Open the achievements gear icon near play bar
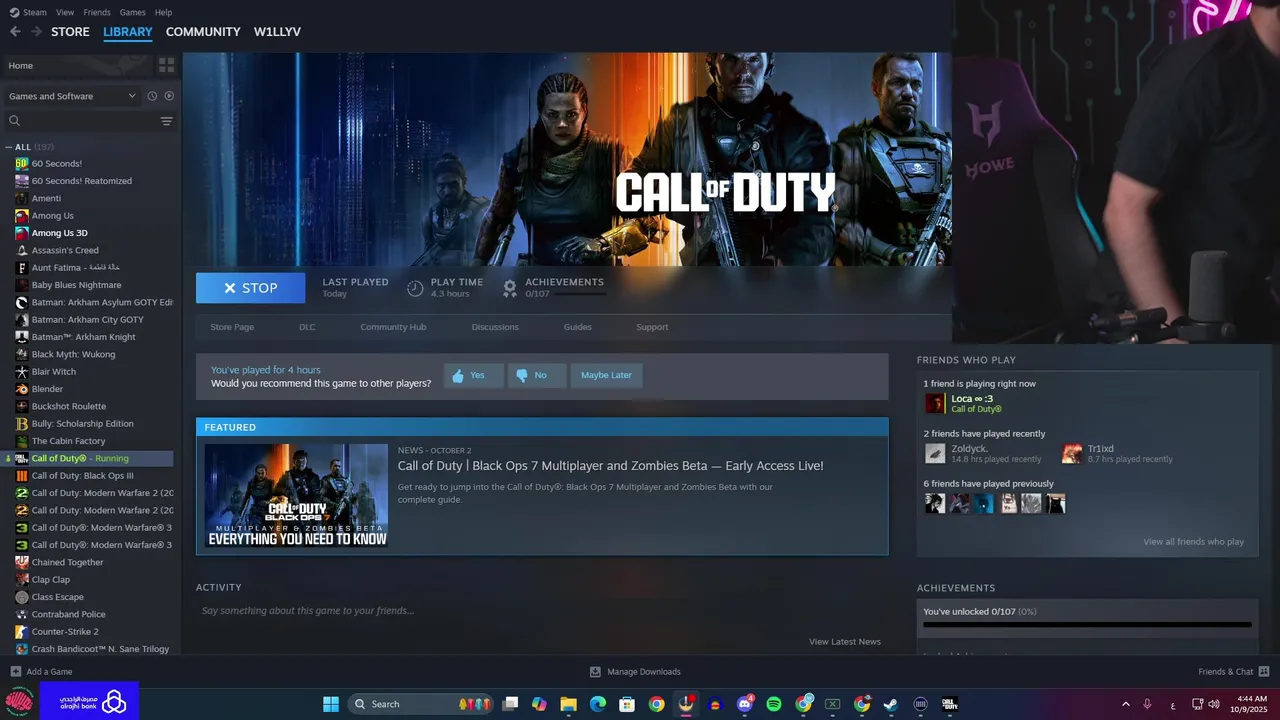The width and height of the screenshot is (1280, 720). [509, 288]
